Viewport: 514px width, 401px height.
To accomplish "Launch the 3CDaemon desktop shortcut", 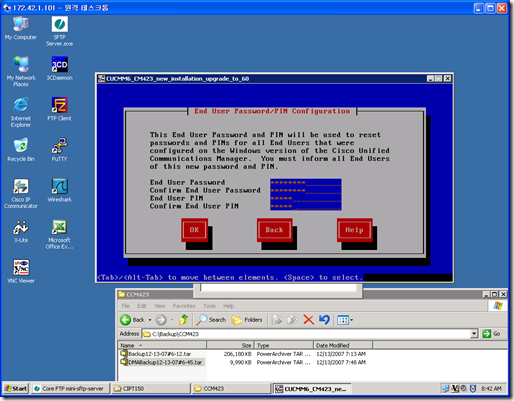I will click(59, 68).
